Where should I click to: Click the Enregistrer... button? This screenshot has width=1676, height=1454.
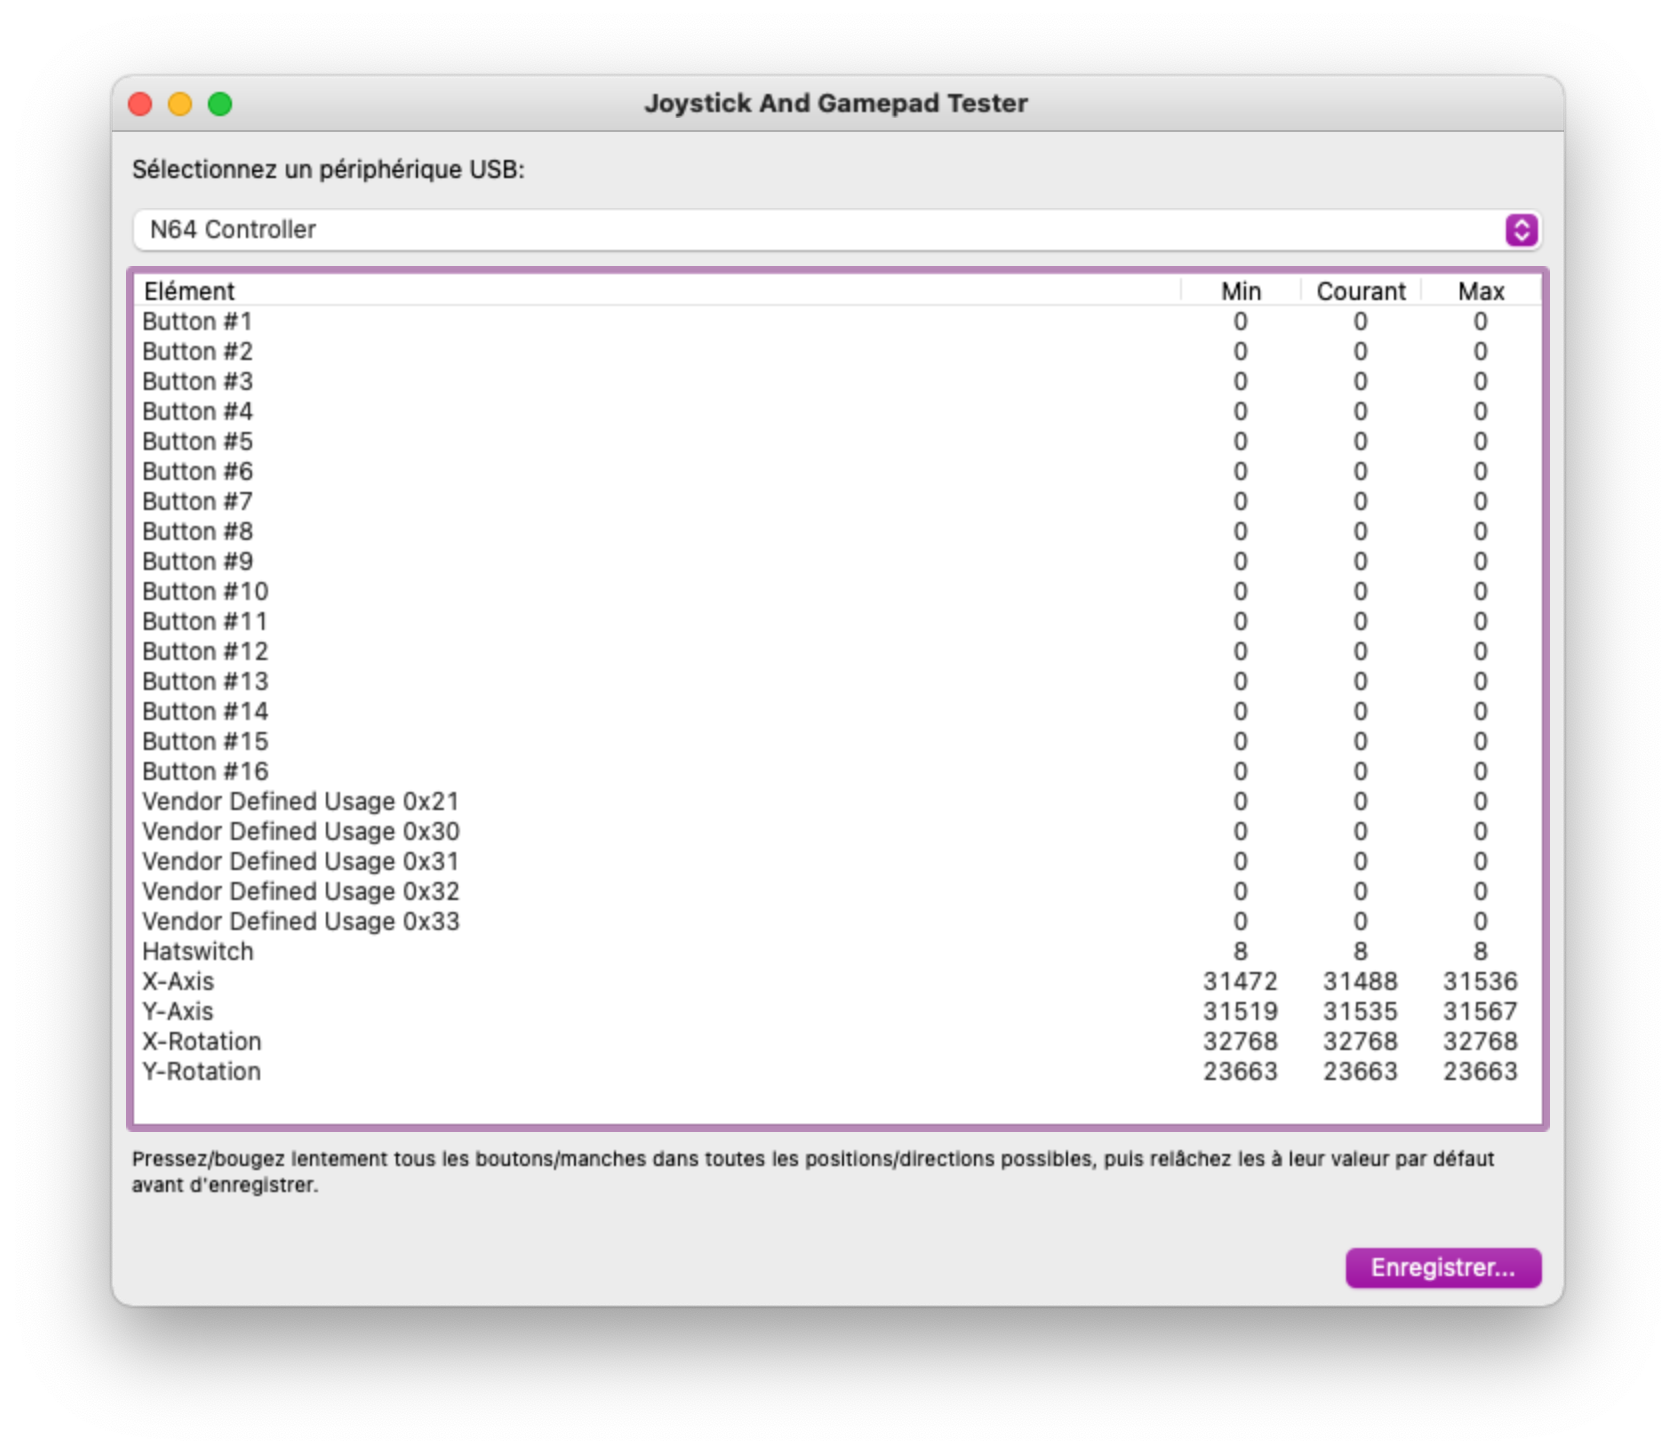point(1442,1268)
